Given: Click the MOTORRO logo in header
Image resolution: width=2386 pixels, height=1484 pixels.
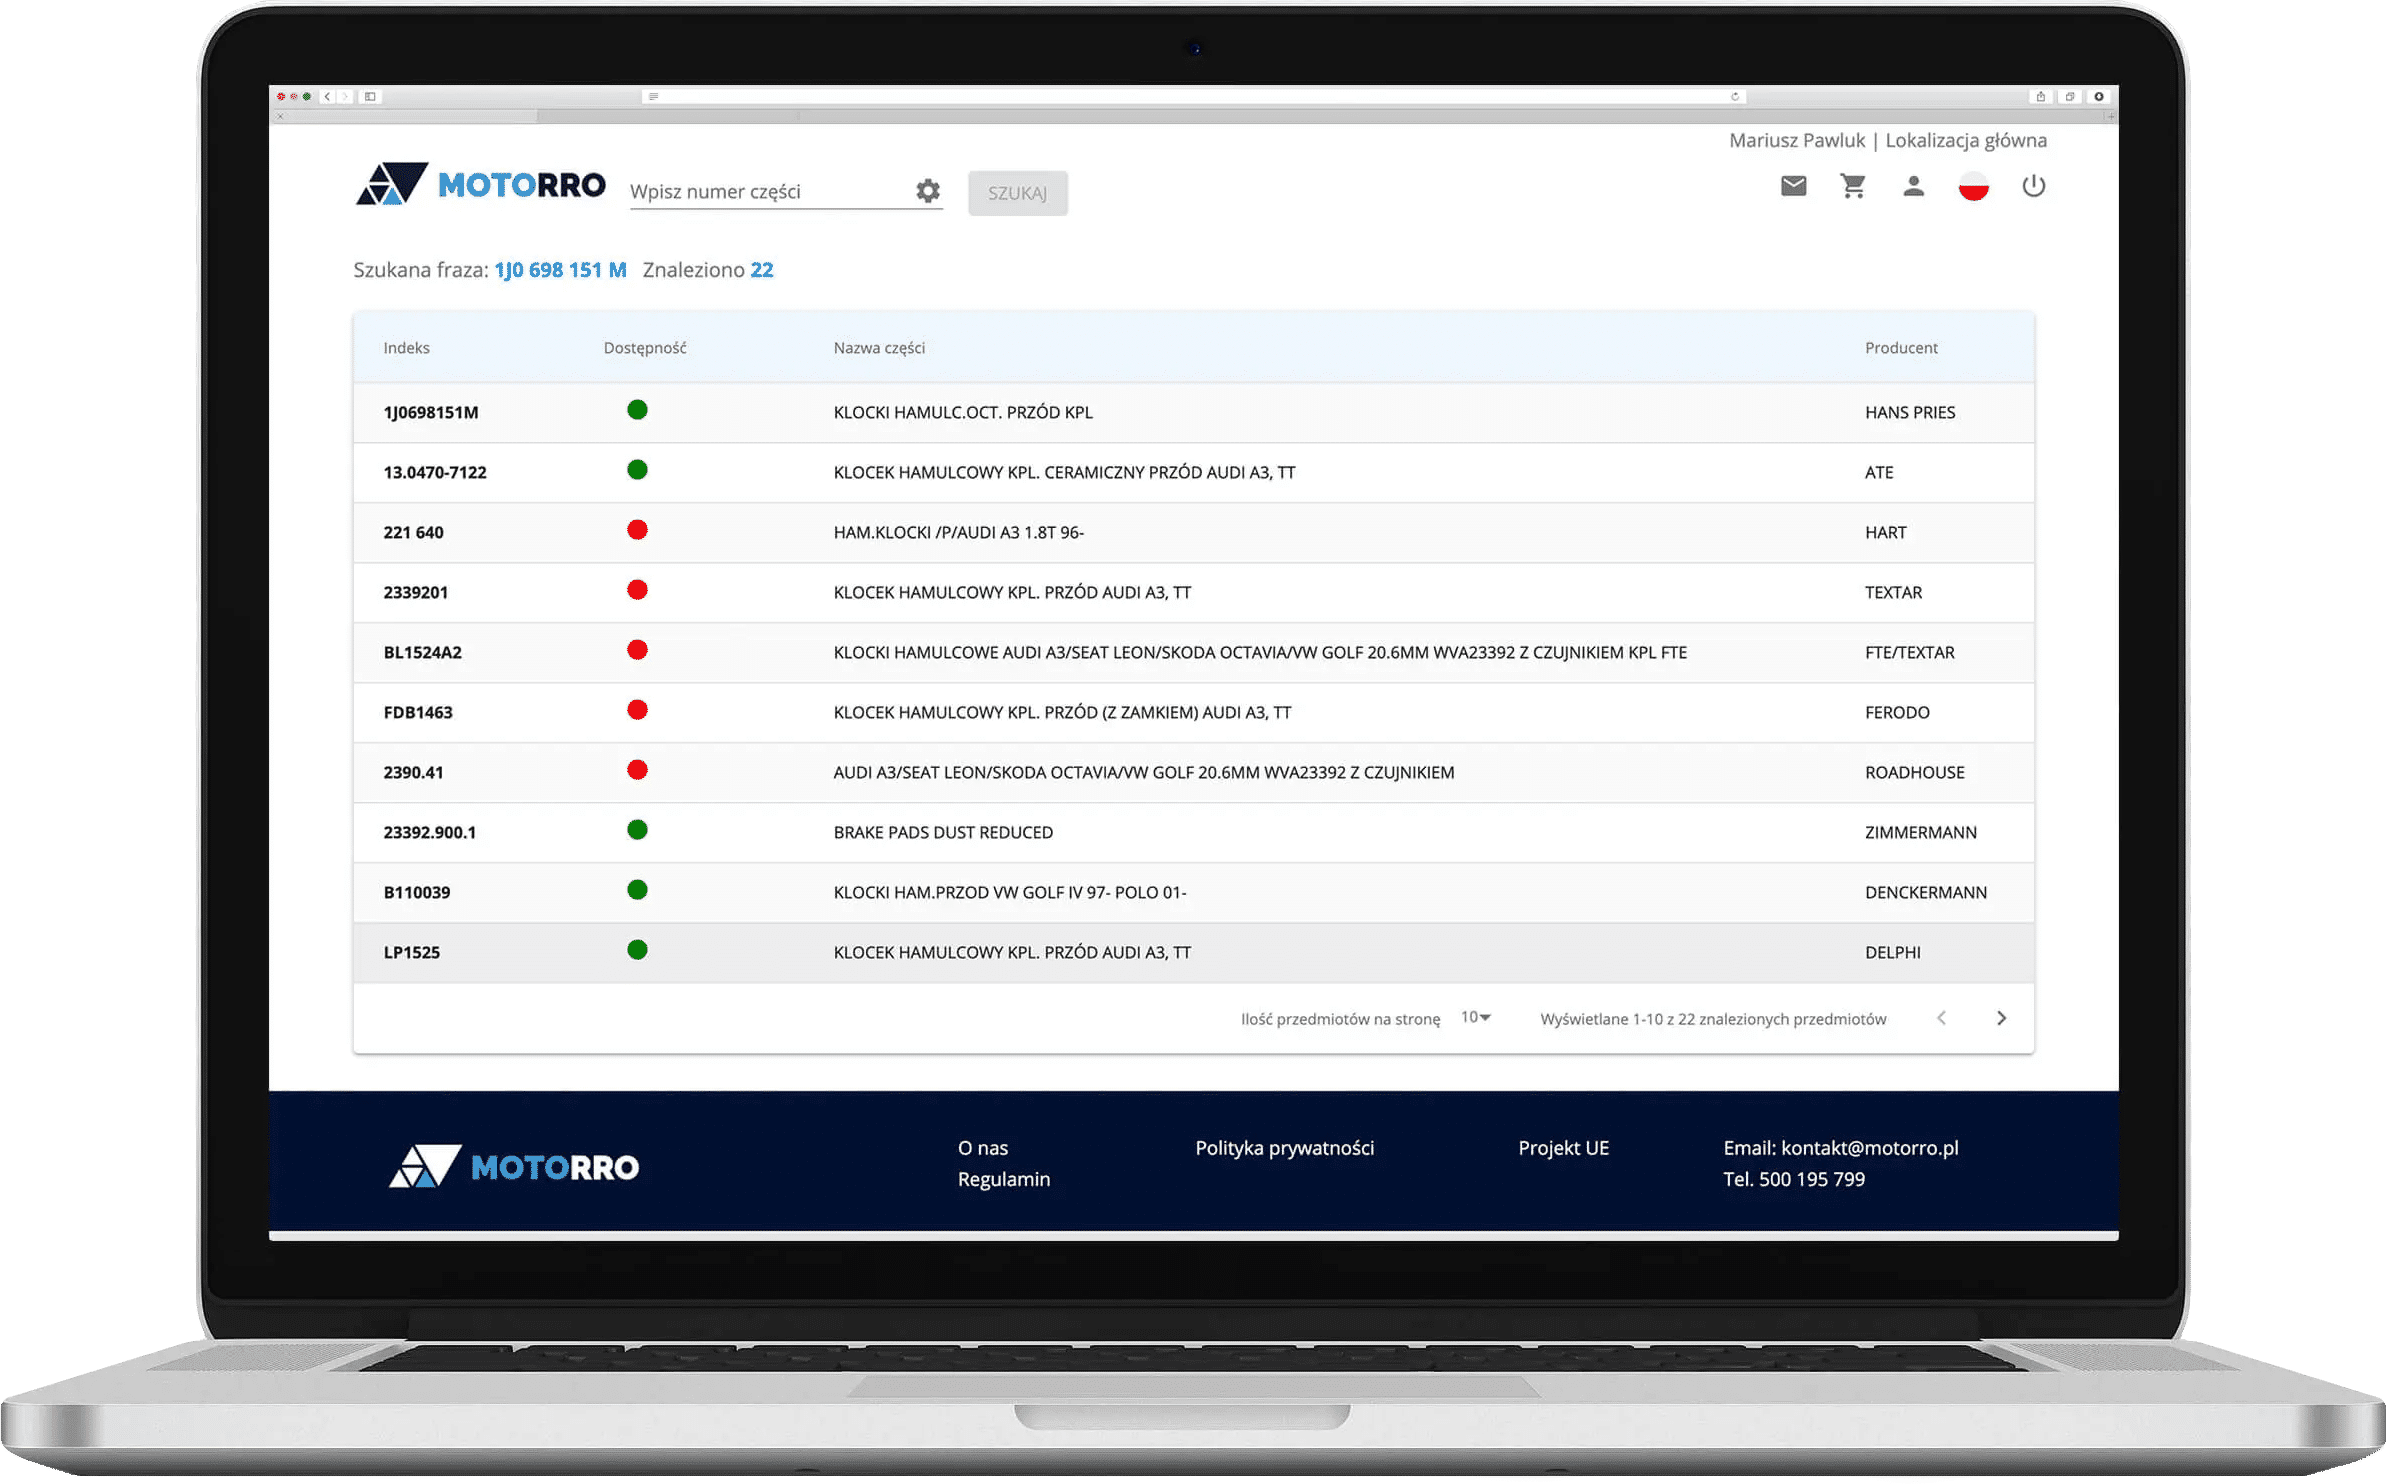Looking at the screenshot, I should [481, 185].
